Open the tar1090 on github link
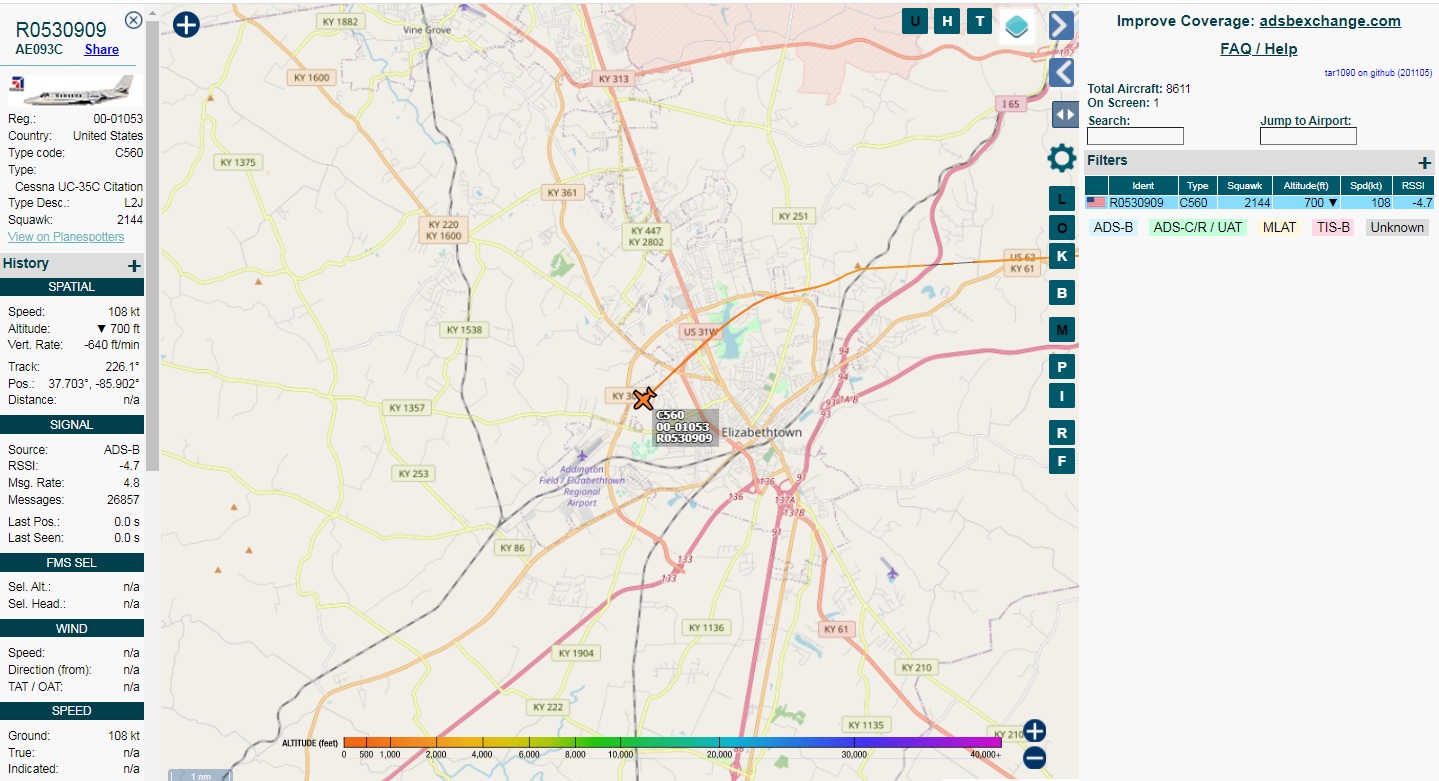The width and height of the screenshot is (1439, 781). [1378, 73]
